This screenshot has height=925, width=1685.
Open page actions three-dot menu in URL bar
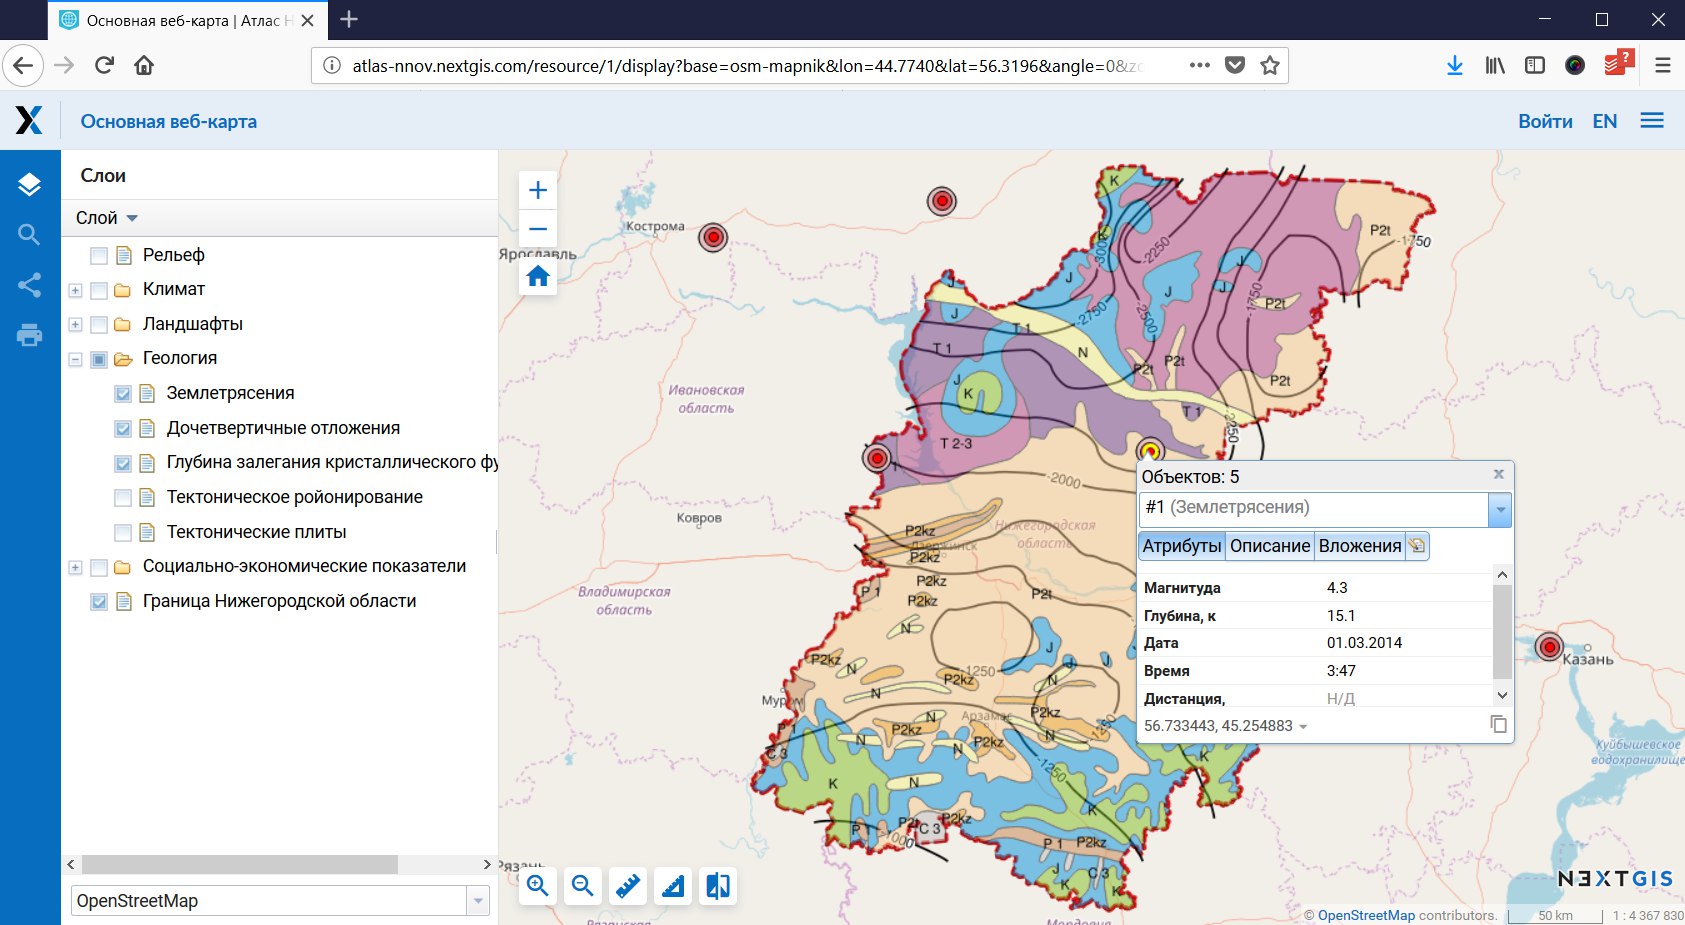1200,65
